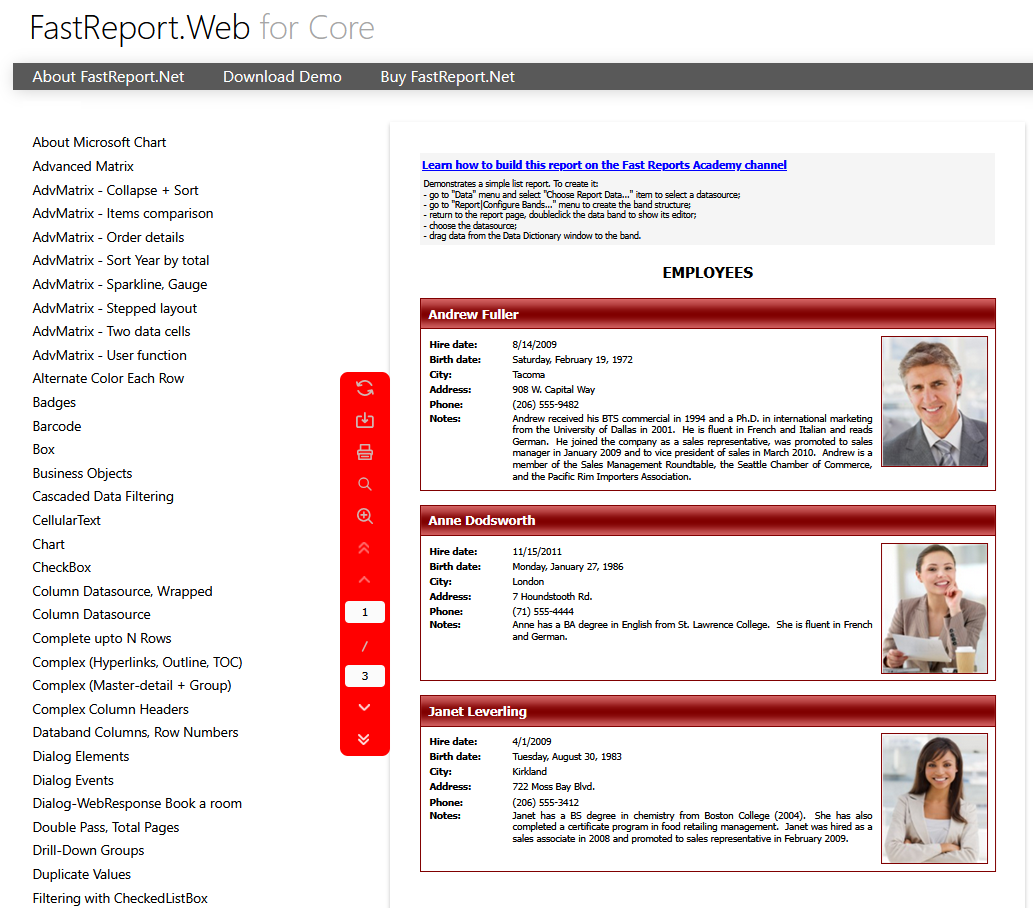
Task: Click the FastReport.Web for Core logo title
Action: 202,28
